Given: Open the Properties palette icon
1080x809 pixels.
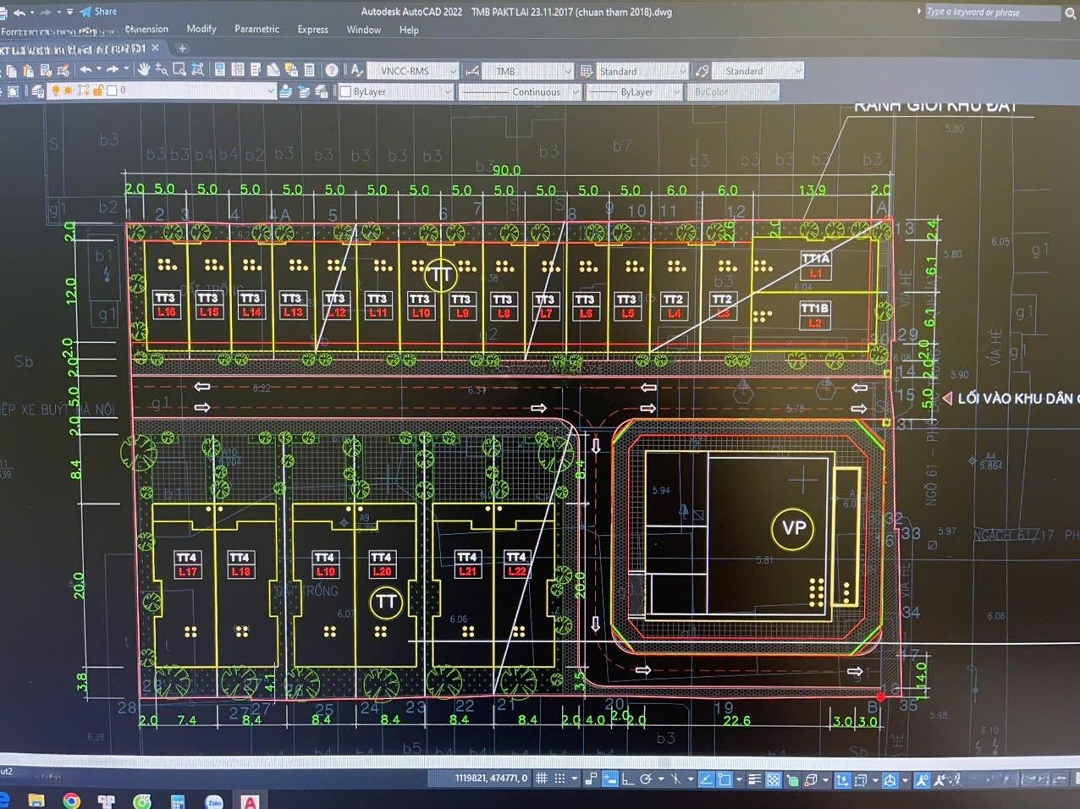Looking at the screenshot, I should point(220,70).
